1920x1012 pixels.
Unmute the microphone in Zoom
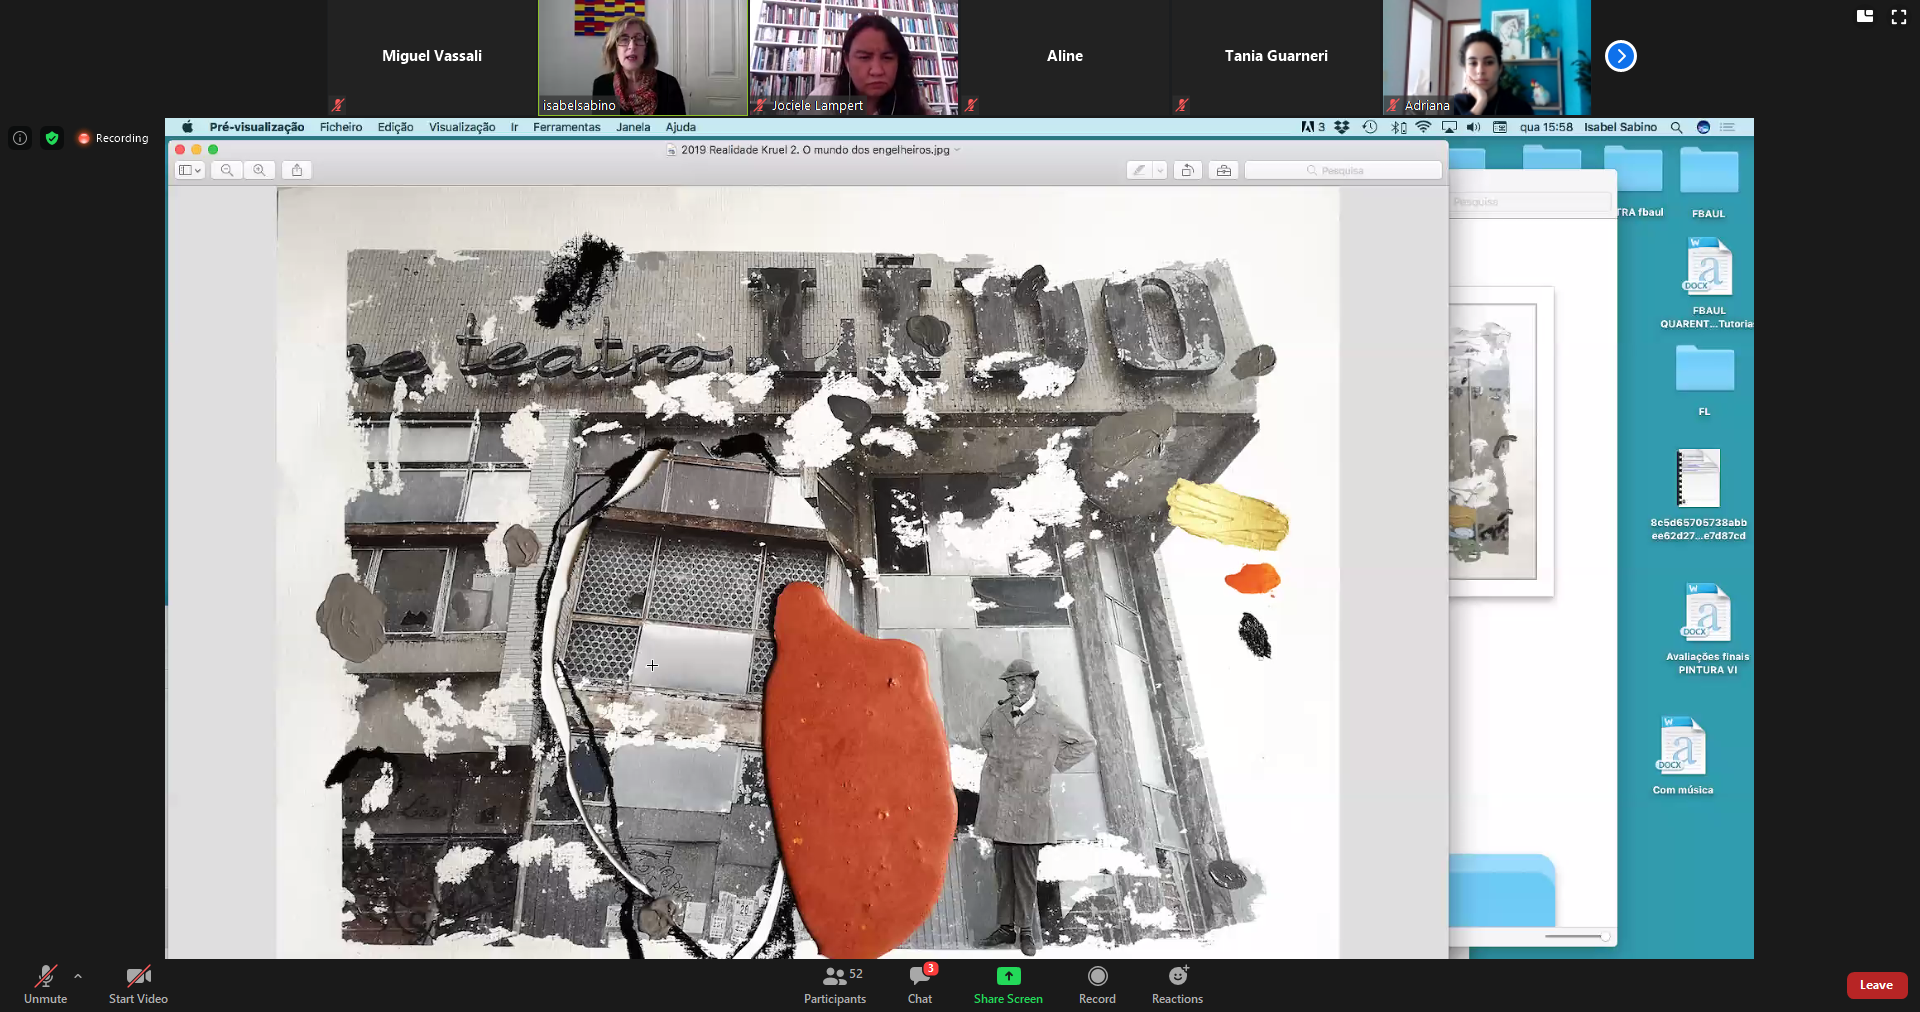45,984
